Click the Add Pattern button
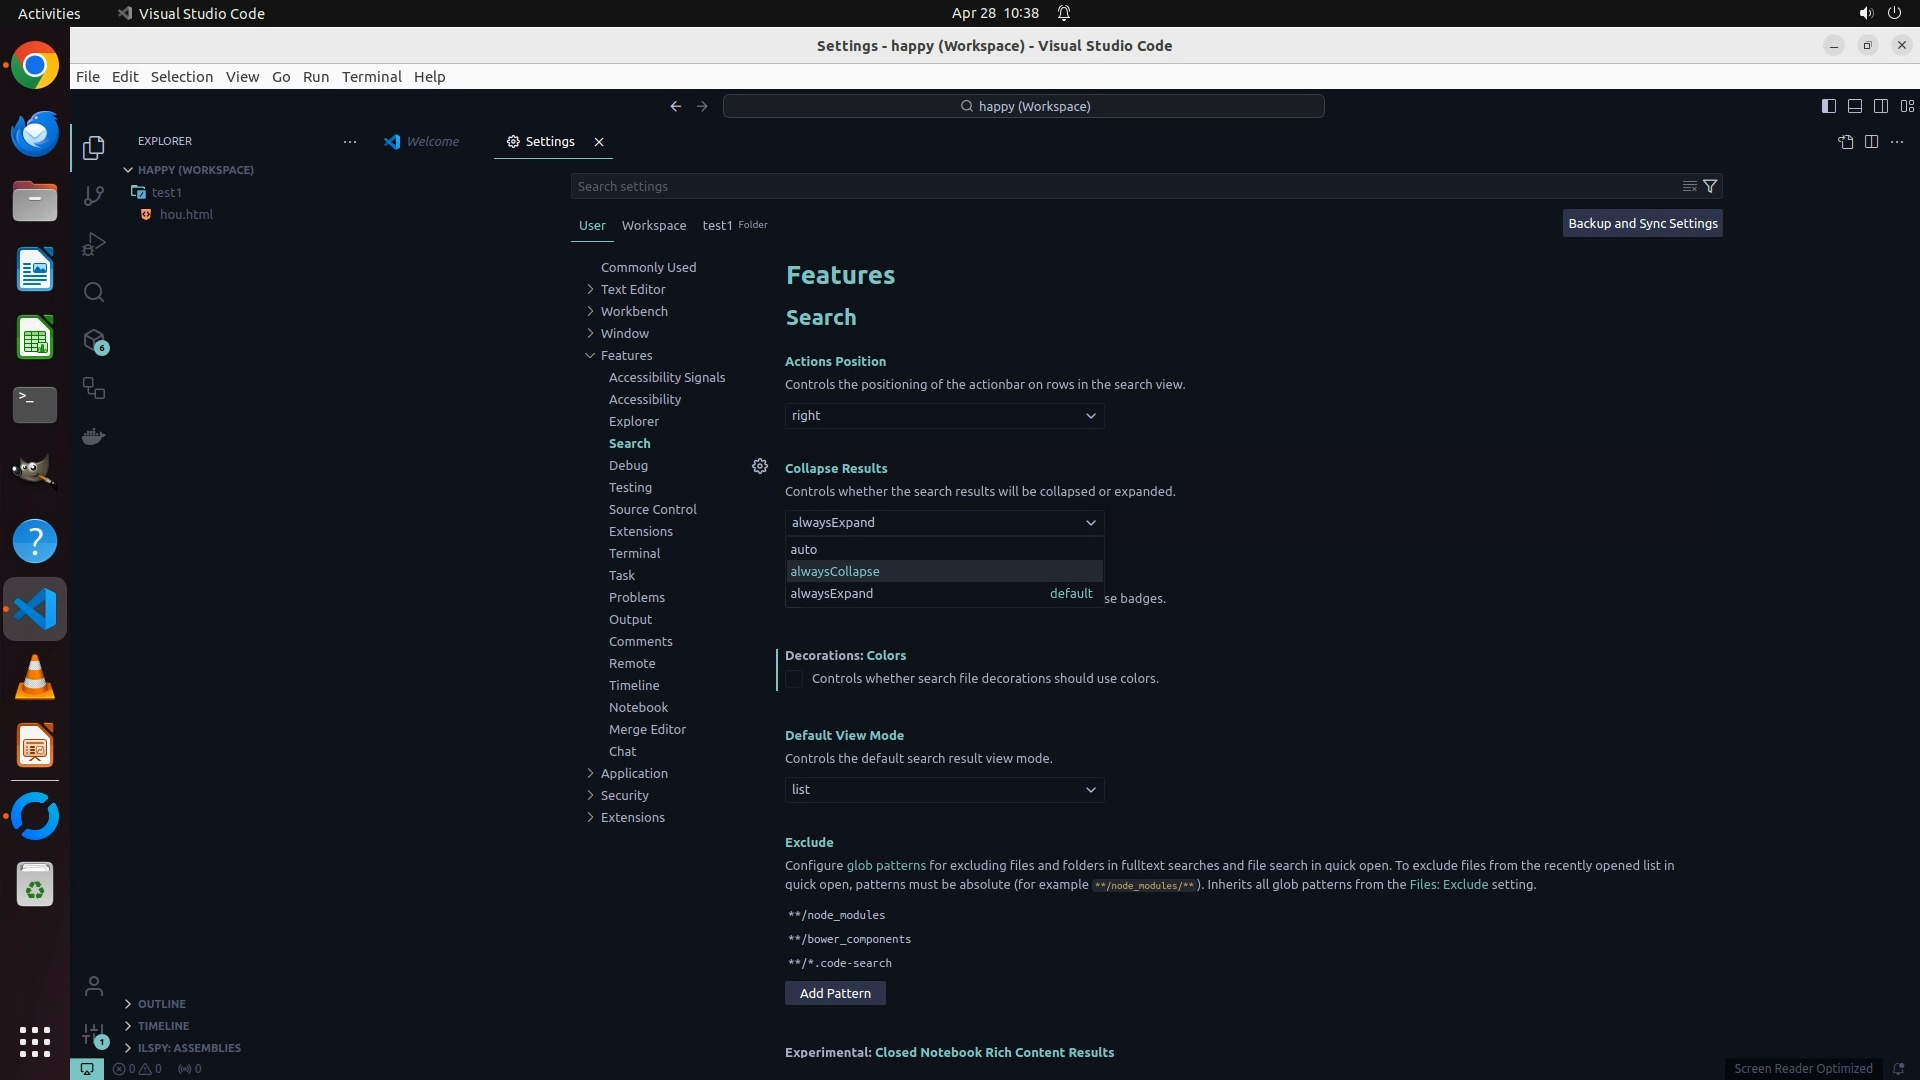This screenshot has height=1080, width=1920. (834, 993)
